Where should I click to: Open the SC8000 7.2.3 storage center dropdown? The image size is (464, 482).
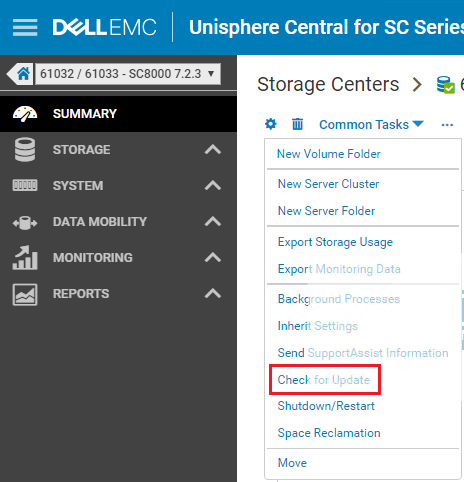click(x=128, y=74)
